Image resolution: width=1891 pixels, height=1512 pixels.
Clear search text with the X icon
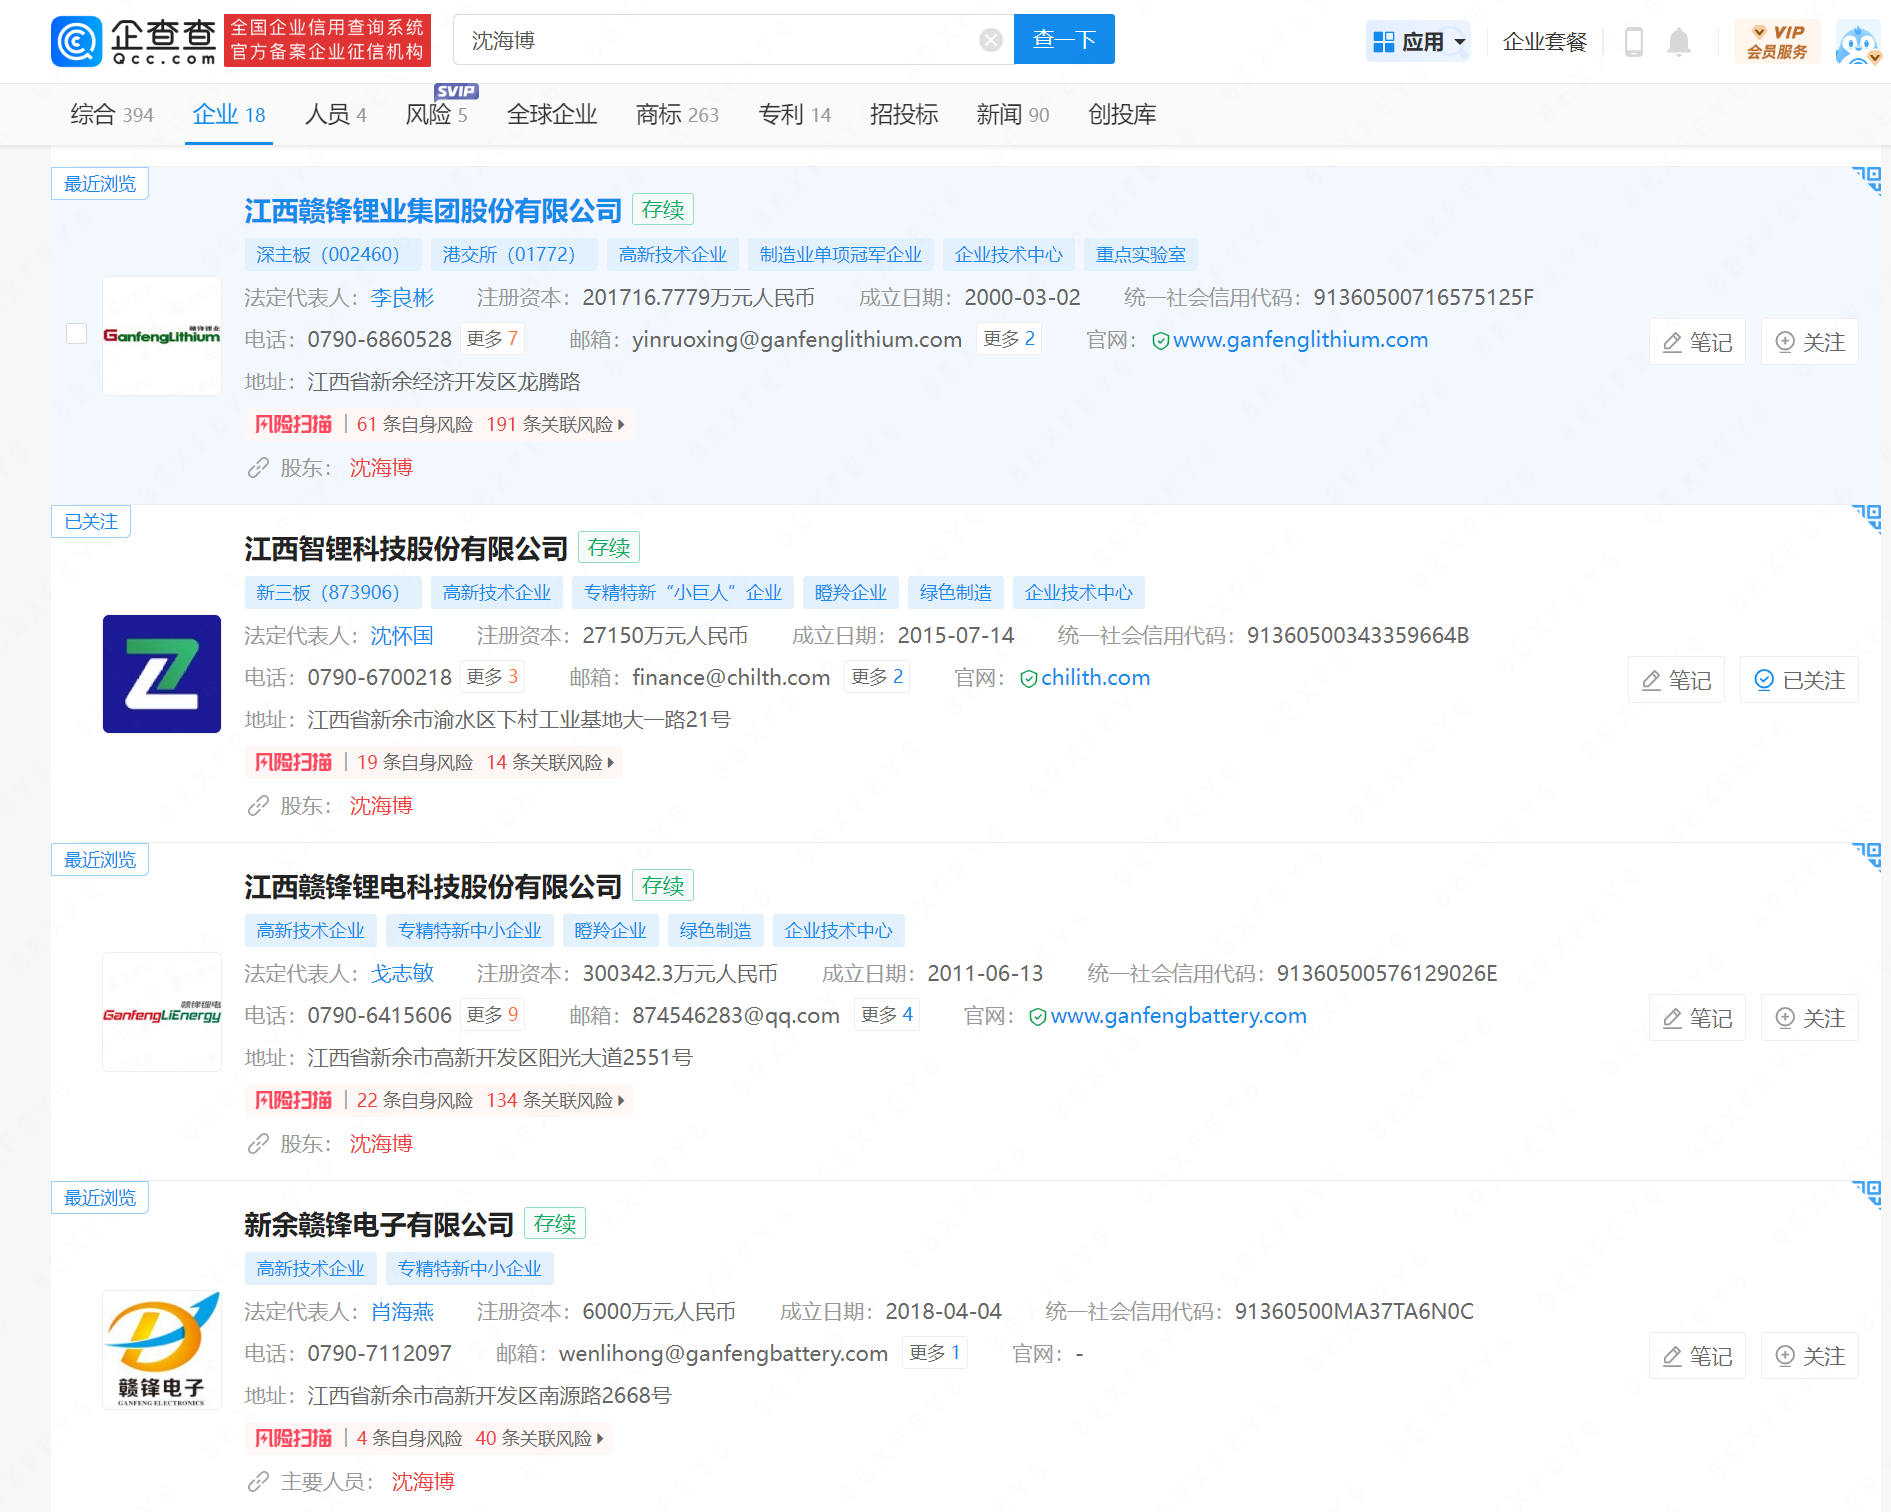point(990,40)
